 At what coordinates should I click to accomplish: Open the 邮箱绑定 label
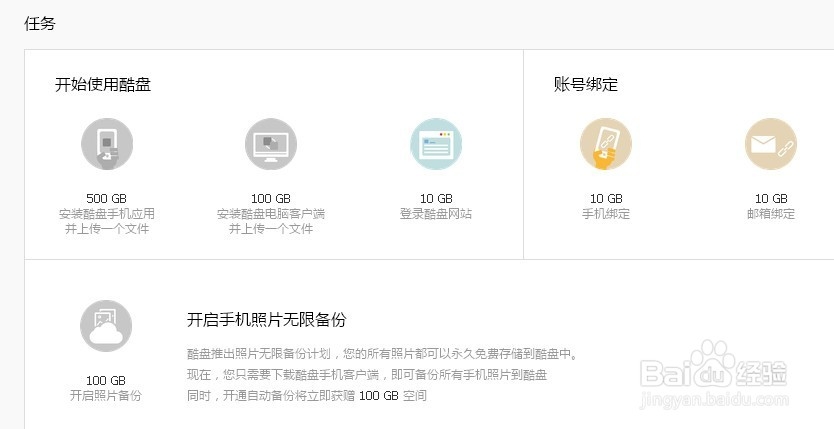771,214
